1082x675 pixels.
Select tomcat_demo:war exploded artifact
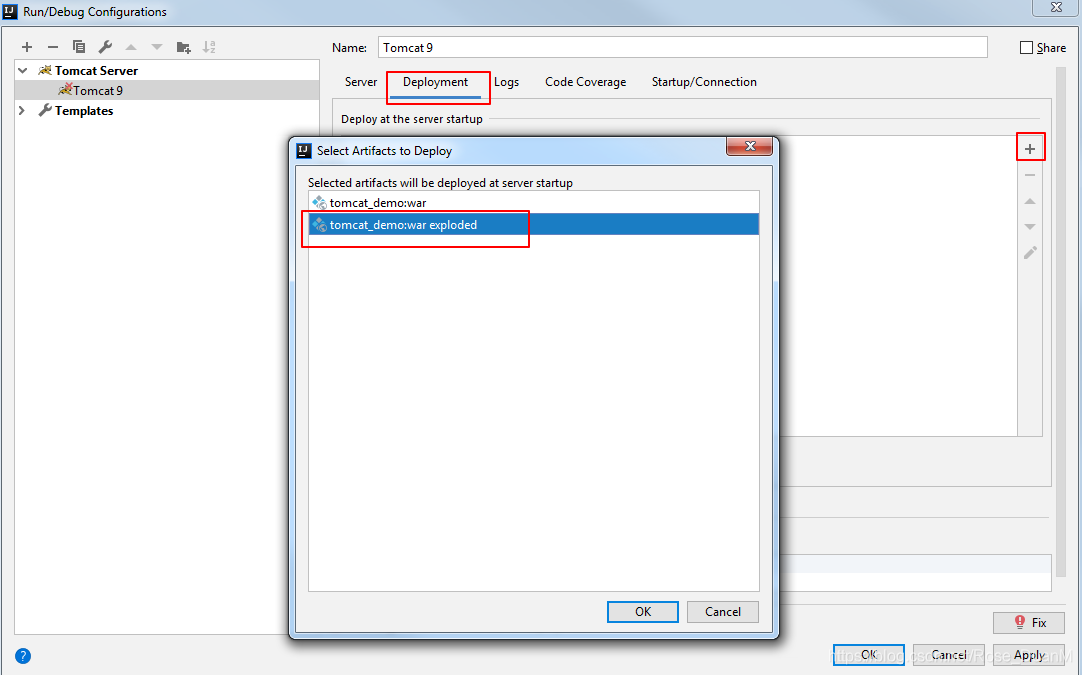coord(534,224)
